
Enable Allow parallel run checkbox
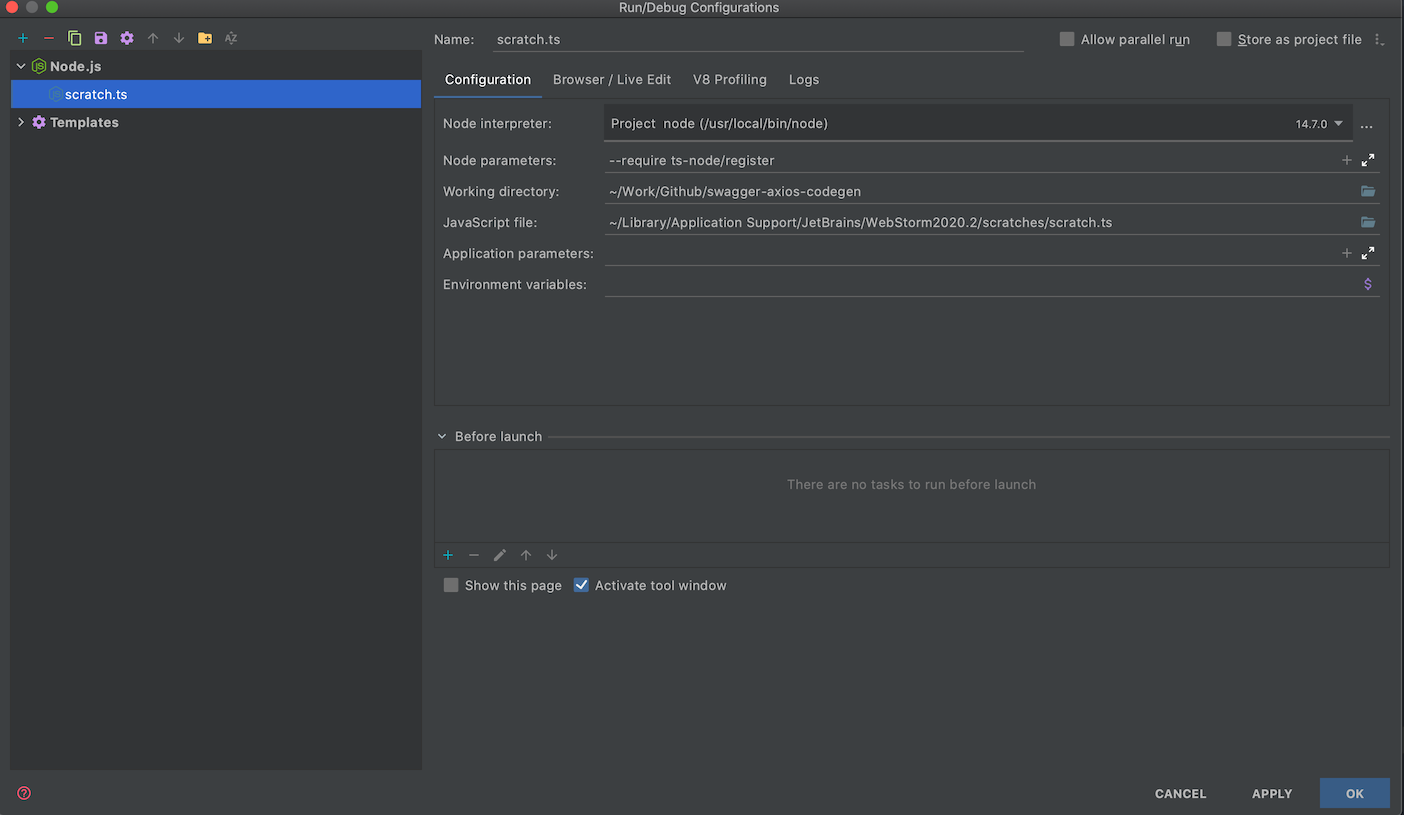coord(1067,39)
